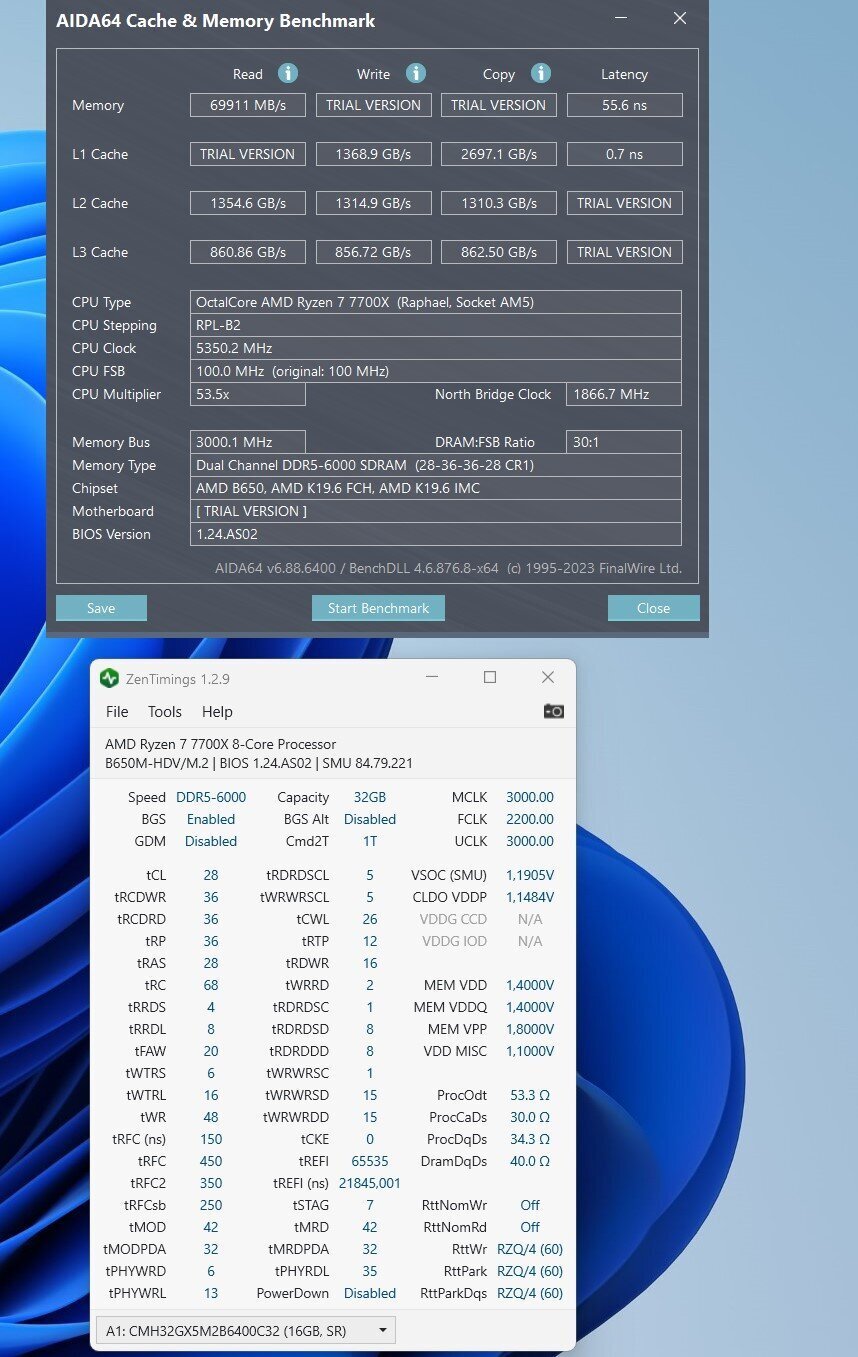Click the info icon next to Write

click(416, 73)
